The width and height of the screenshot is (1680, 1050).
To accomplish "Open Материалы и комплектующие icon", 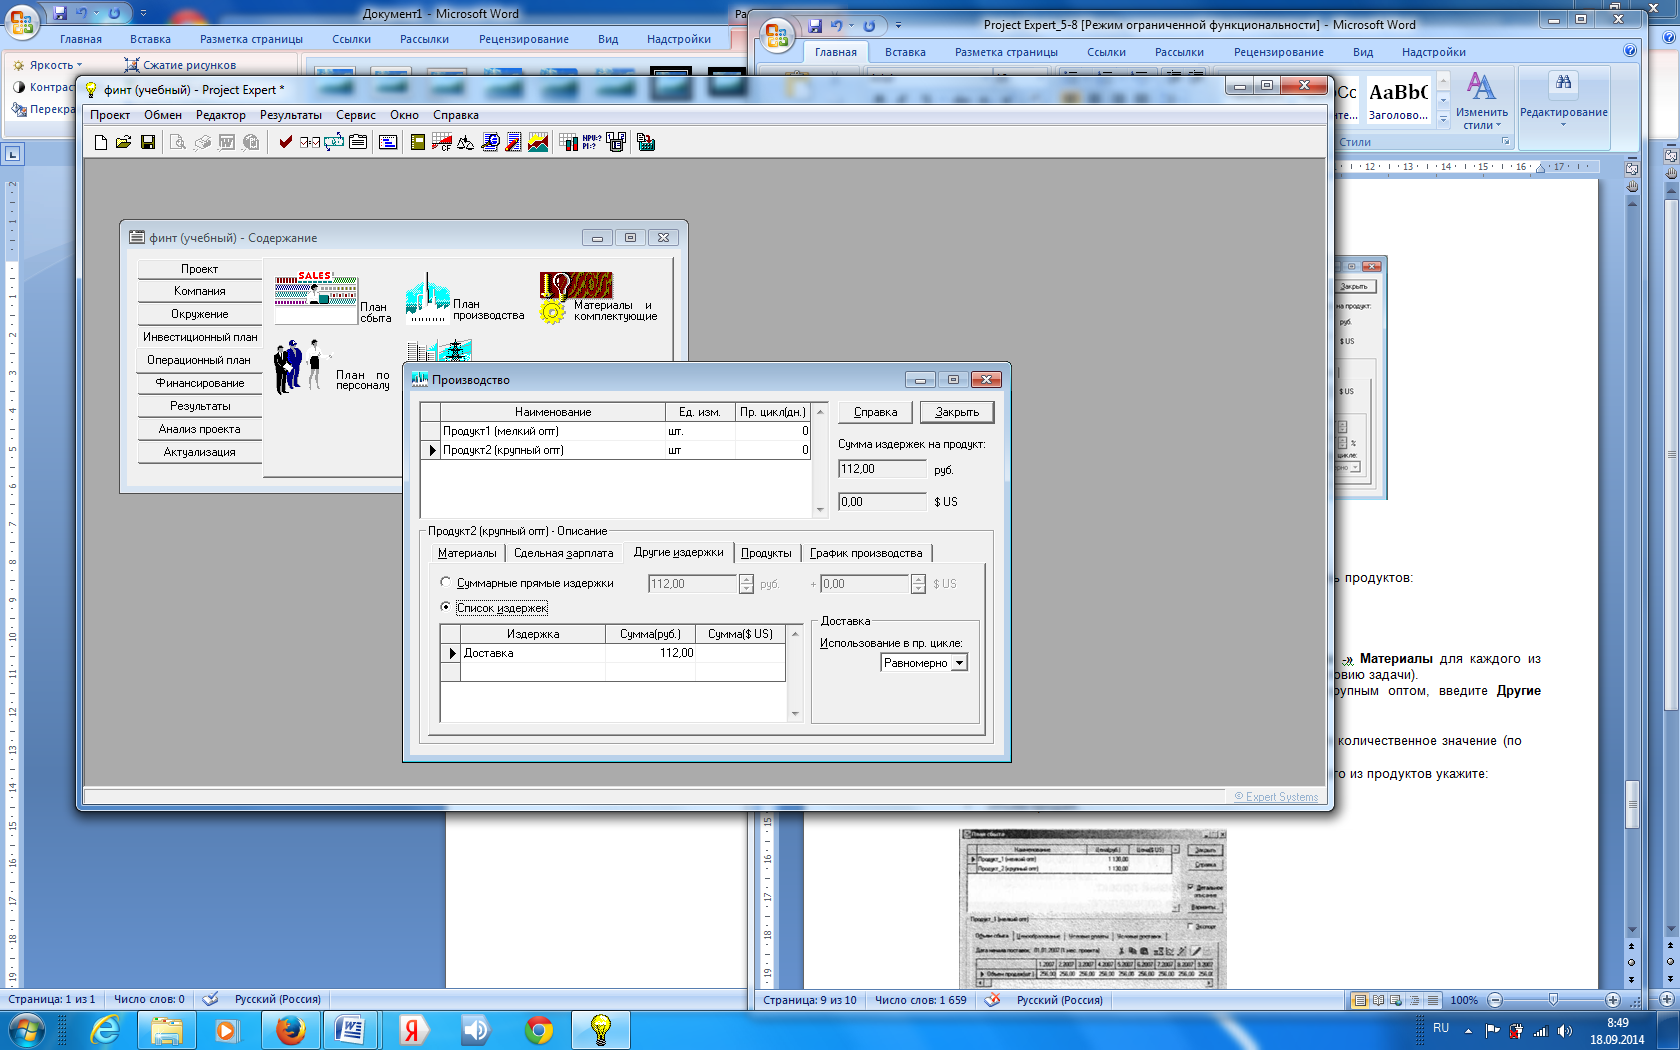I will (x=575, y=297).
